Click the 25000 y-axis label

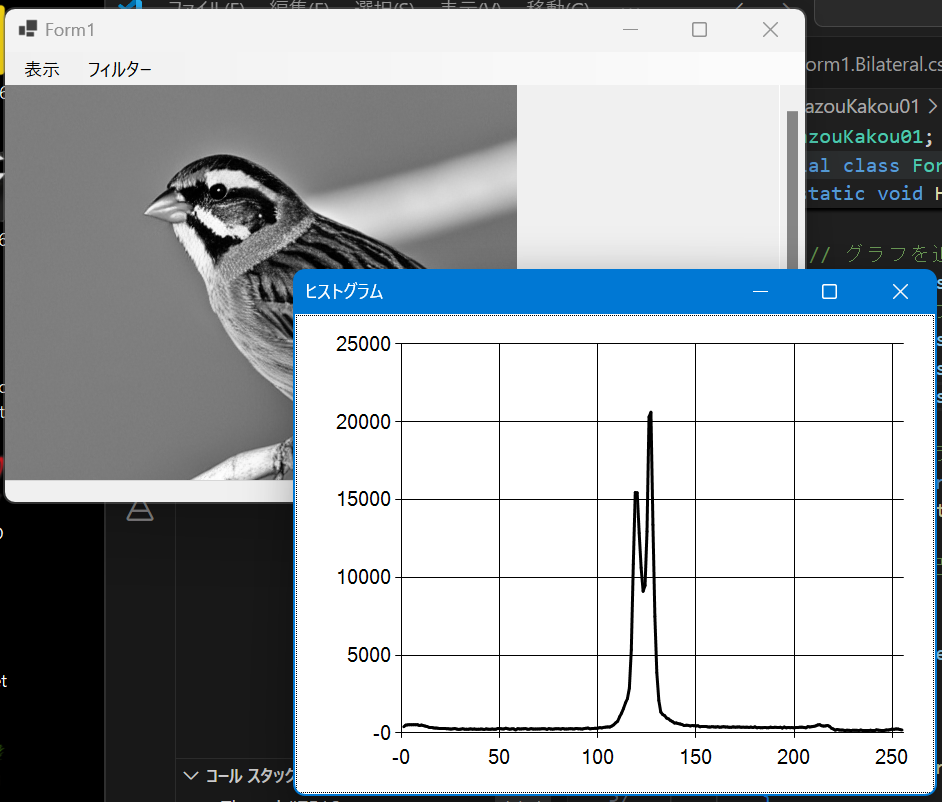tap(363, 344)
